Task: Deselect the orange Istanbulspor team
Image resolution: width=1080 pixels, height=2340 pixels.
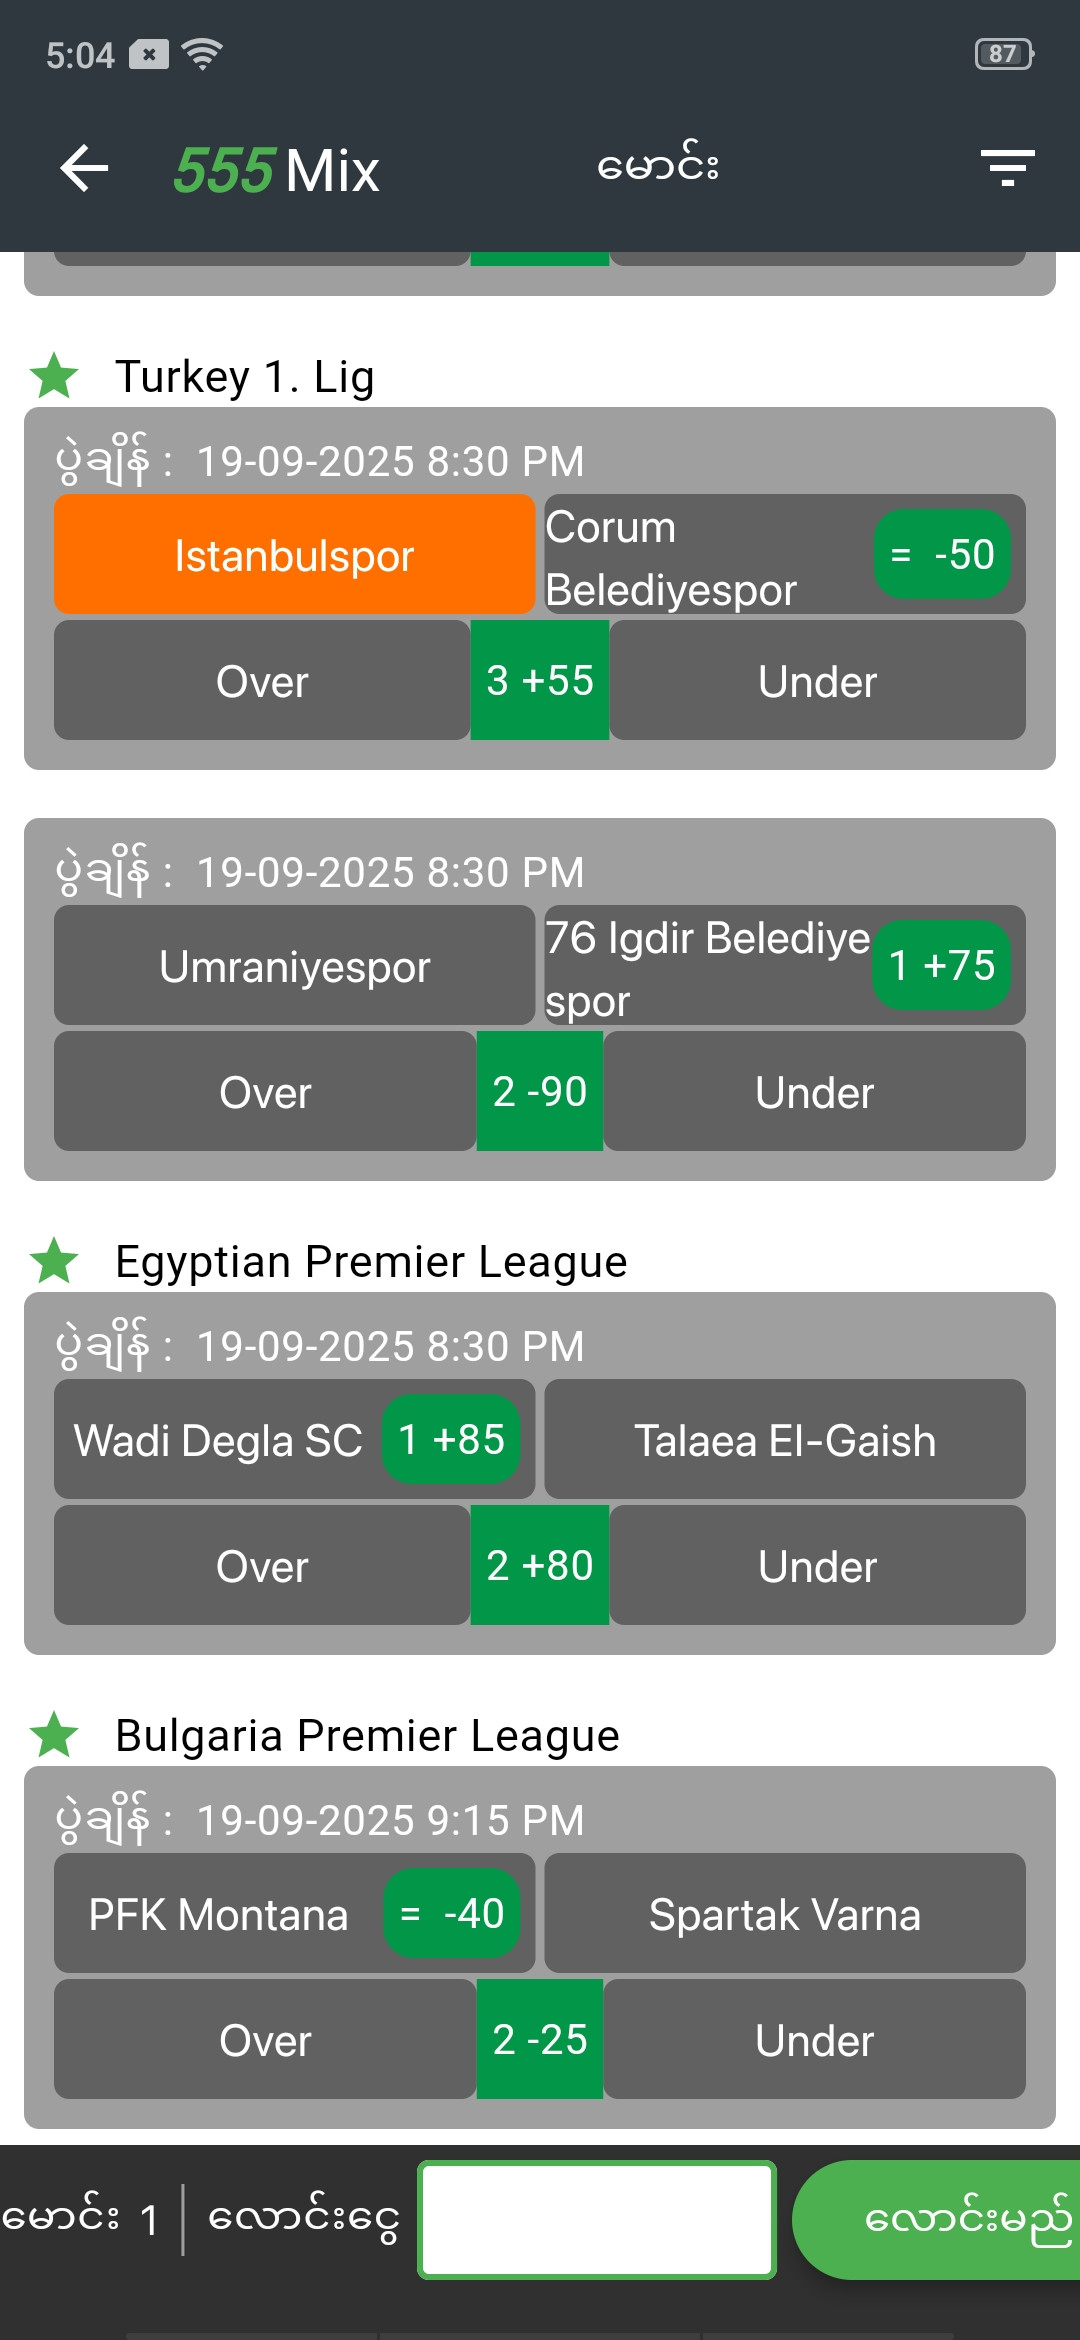Action: click(x=294, y=555)
